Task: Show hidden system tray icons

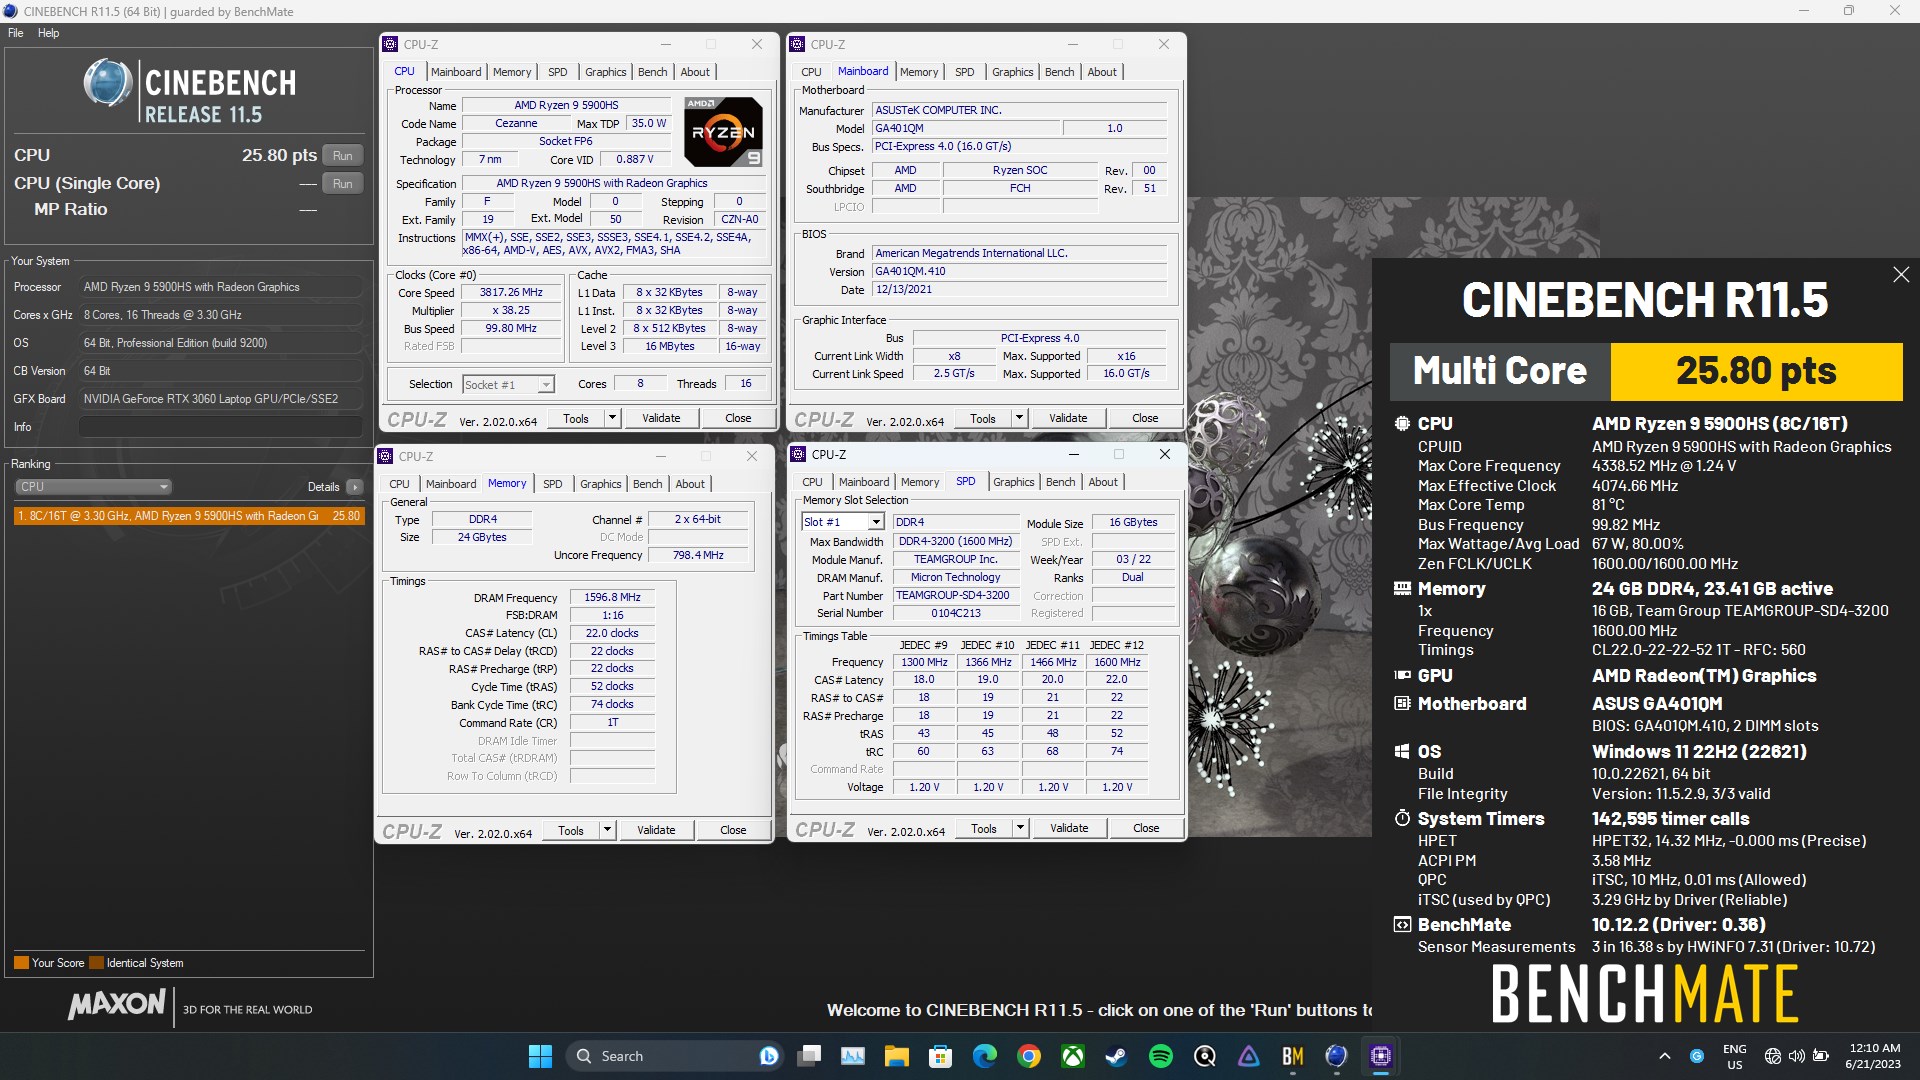Action: pos(1665,1056)
